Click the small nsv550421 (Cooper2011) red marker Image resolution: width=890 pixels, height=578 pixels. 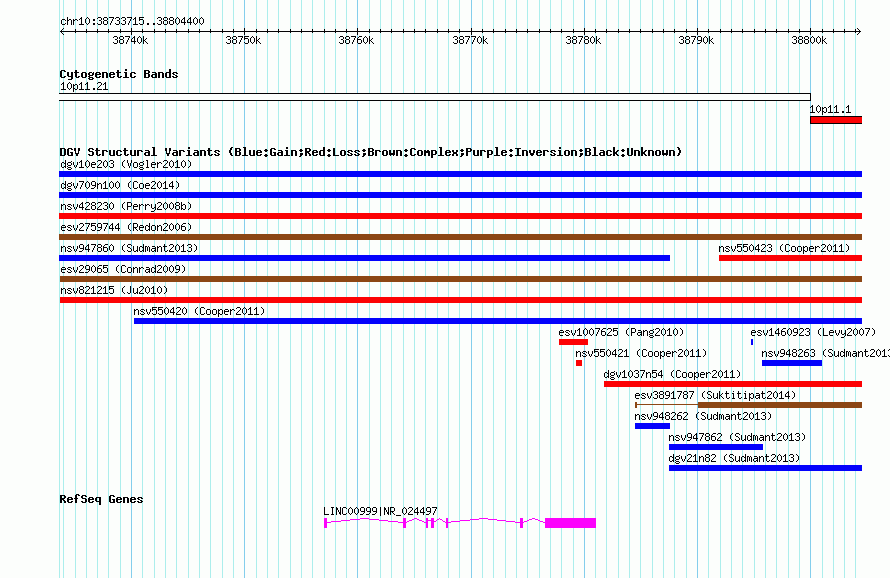click(x=579, y=363)
